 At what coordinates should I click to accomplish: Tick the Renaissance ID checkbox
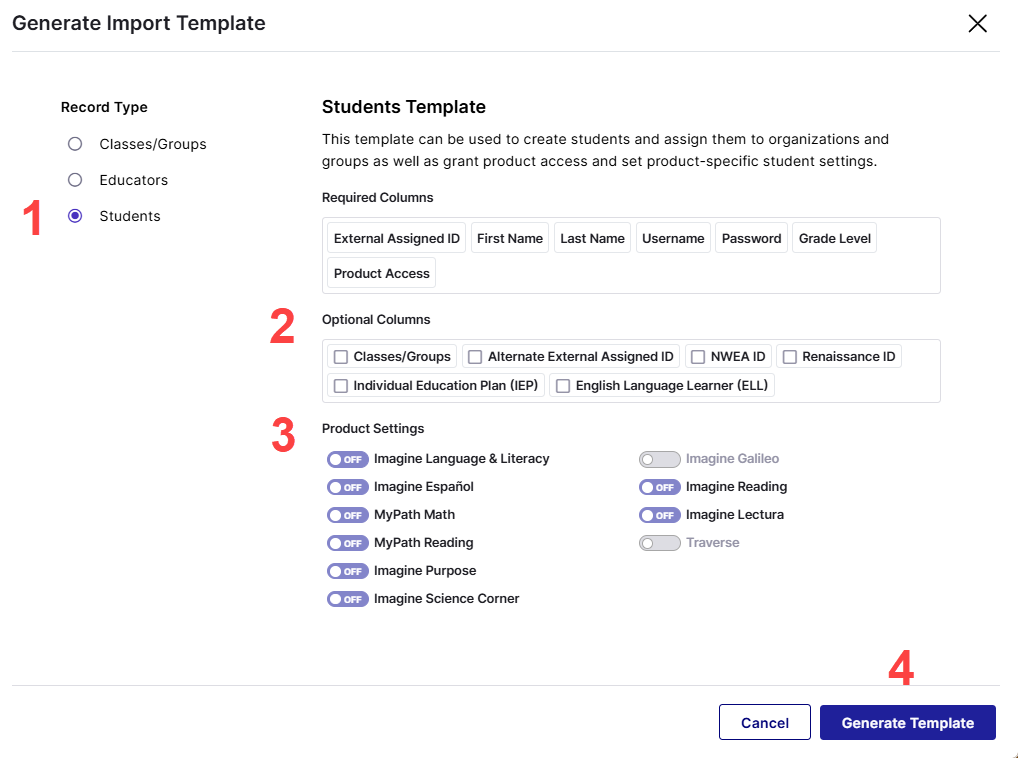tap(789, 357)
